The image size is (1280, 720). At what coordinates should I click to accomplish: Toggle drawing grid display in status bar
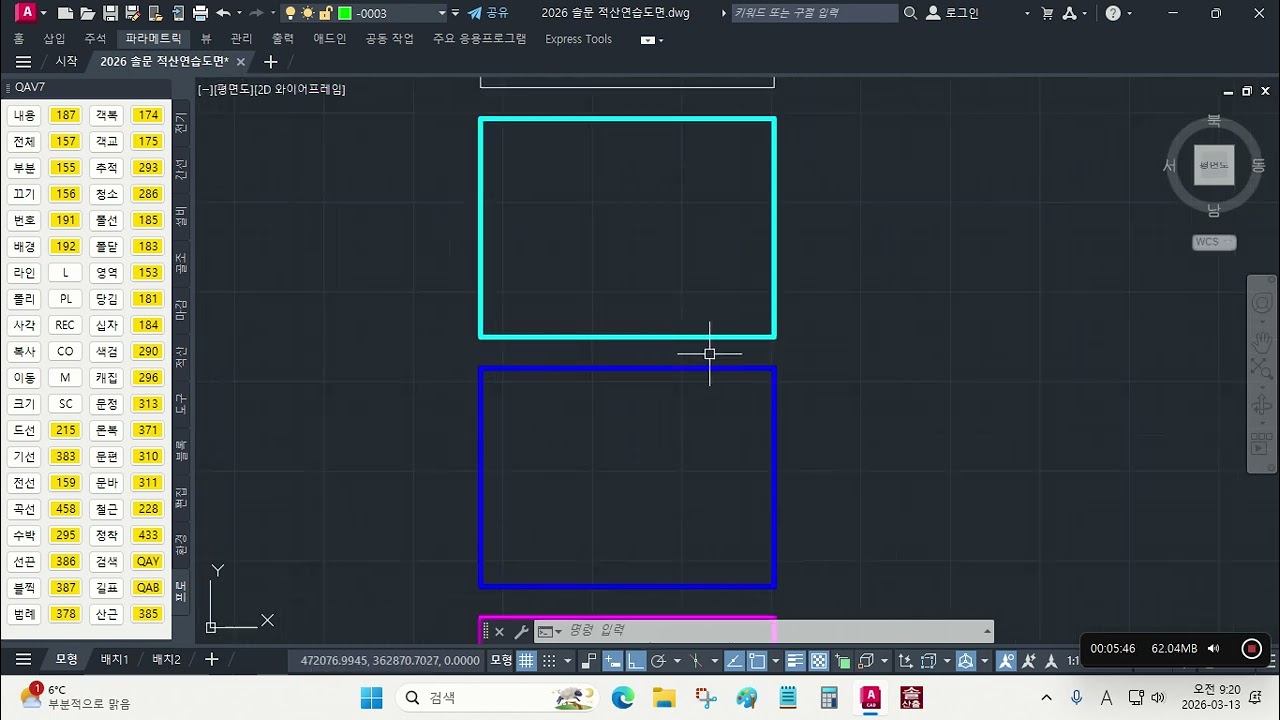click(527, 660)
